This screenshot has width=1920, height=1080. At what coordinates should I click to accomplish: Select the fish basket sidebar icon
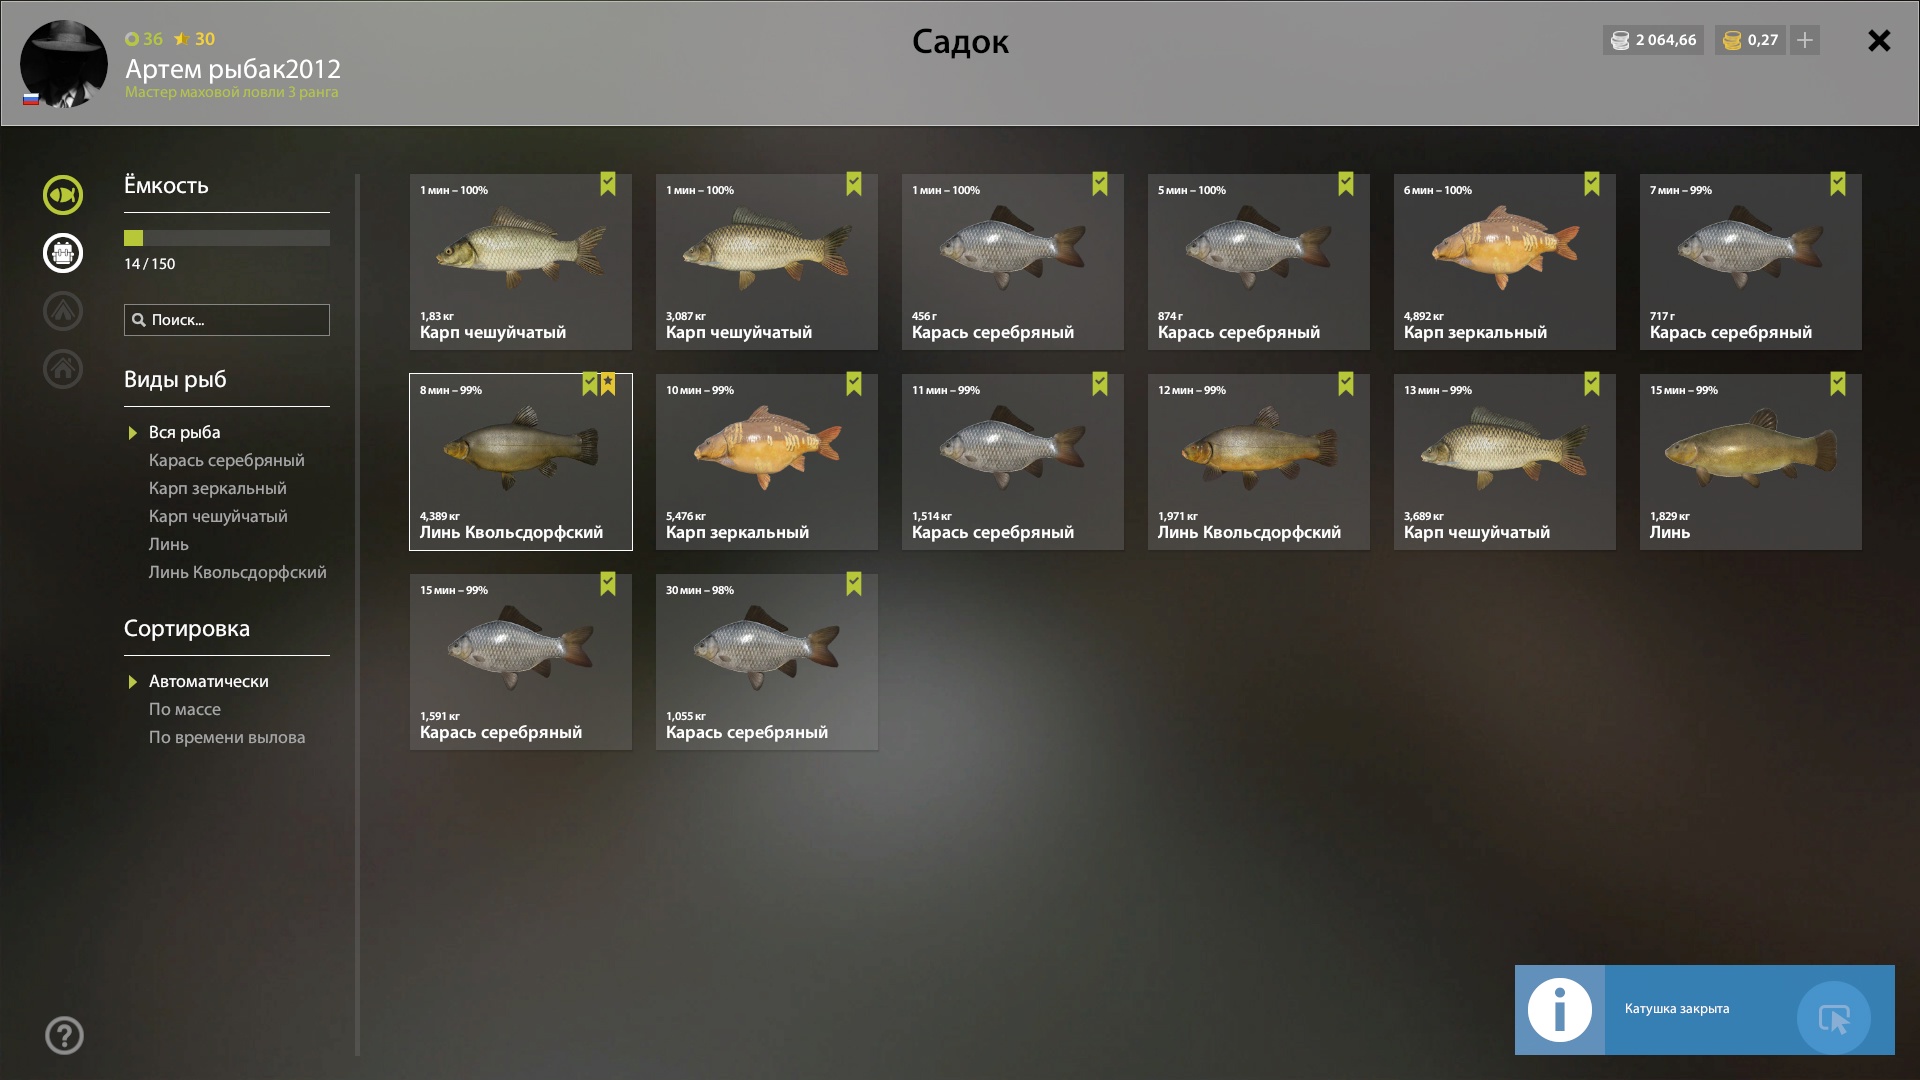pos(63,253)
